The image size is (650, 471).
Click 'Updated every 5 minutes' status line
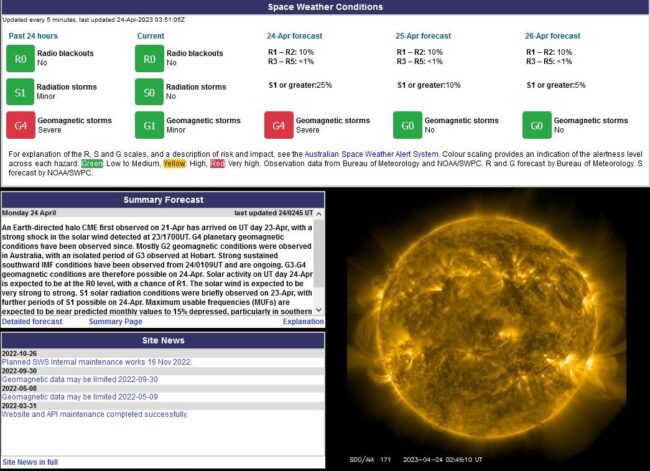coord(93,20)
